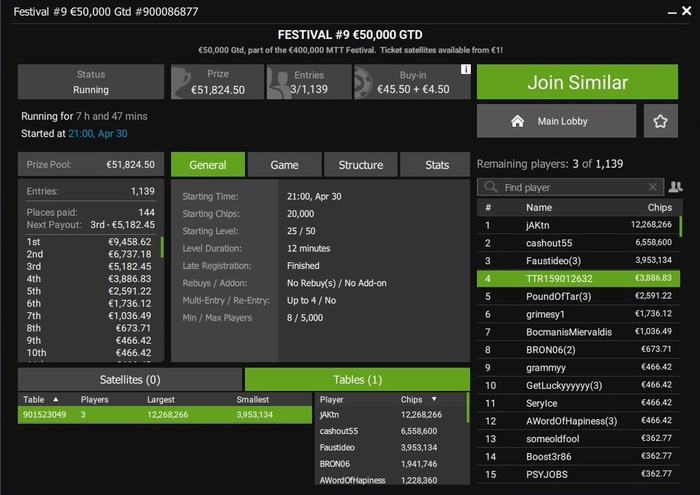Click the player ranking list scrollbar
The height and width of the screenshot is (495, 700).
coord(680,226)
